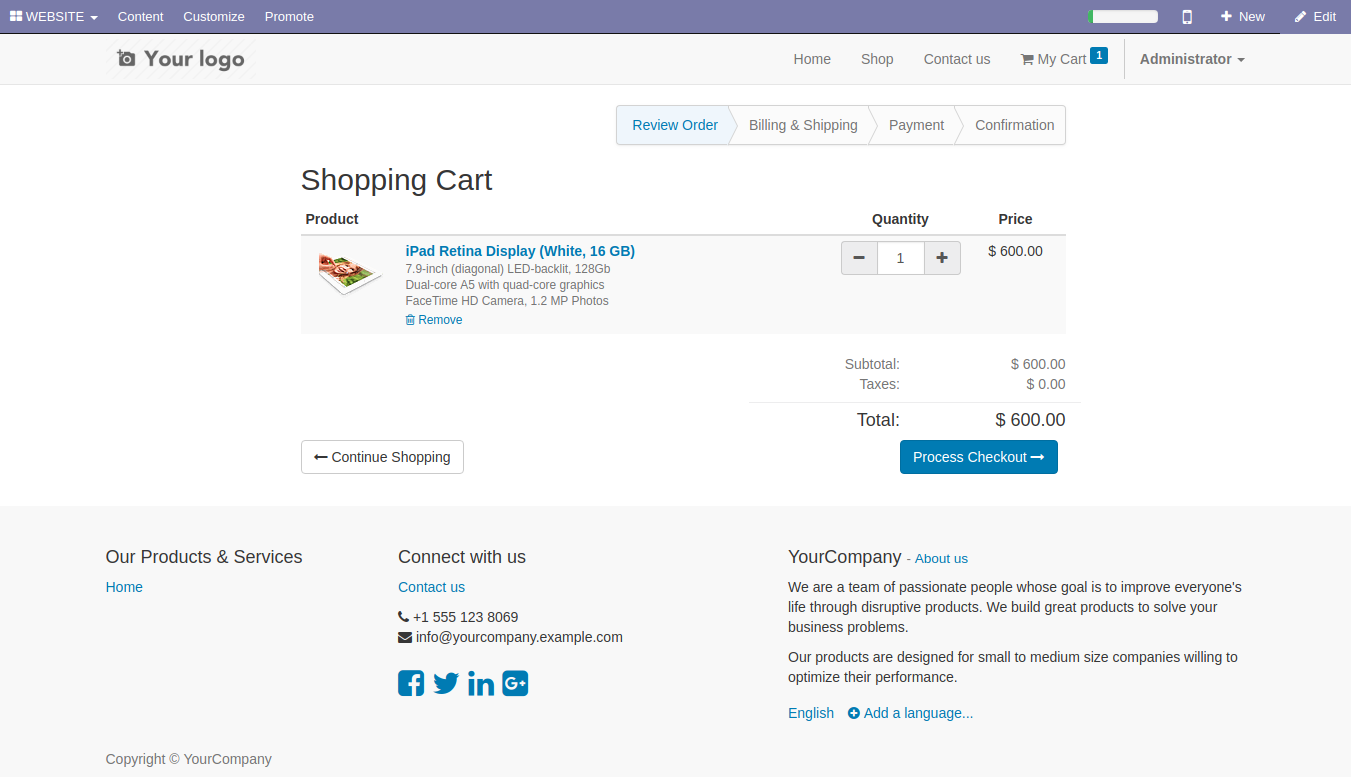
Task: Open the Facebook social icon
Action: click(x=411, y=683)
